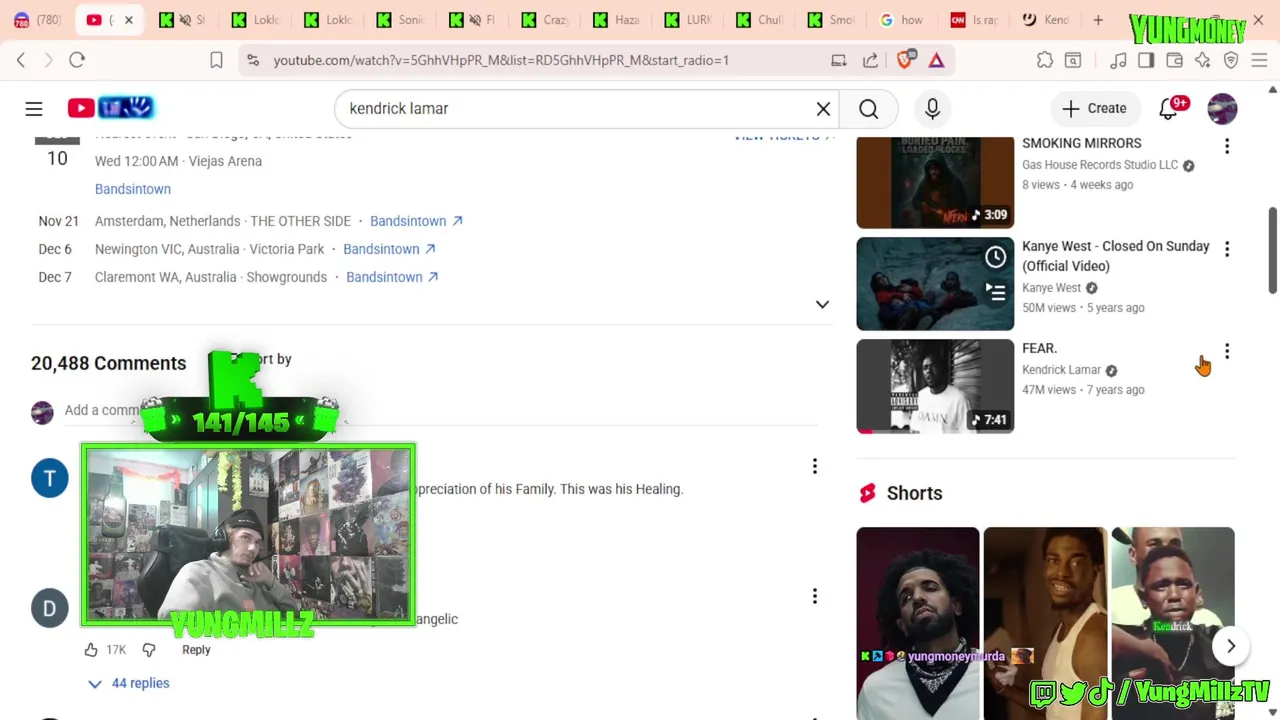The width and height of the screenshot is (1280, 720).
Task: Open the Brave Shields lion icon
Action: [905, 60]
